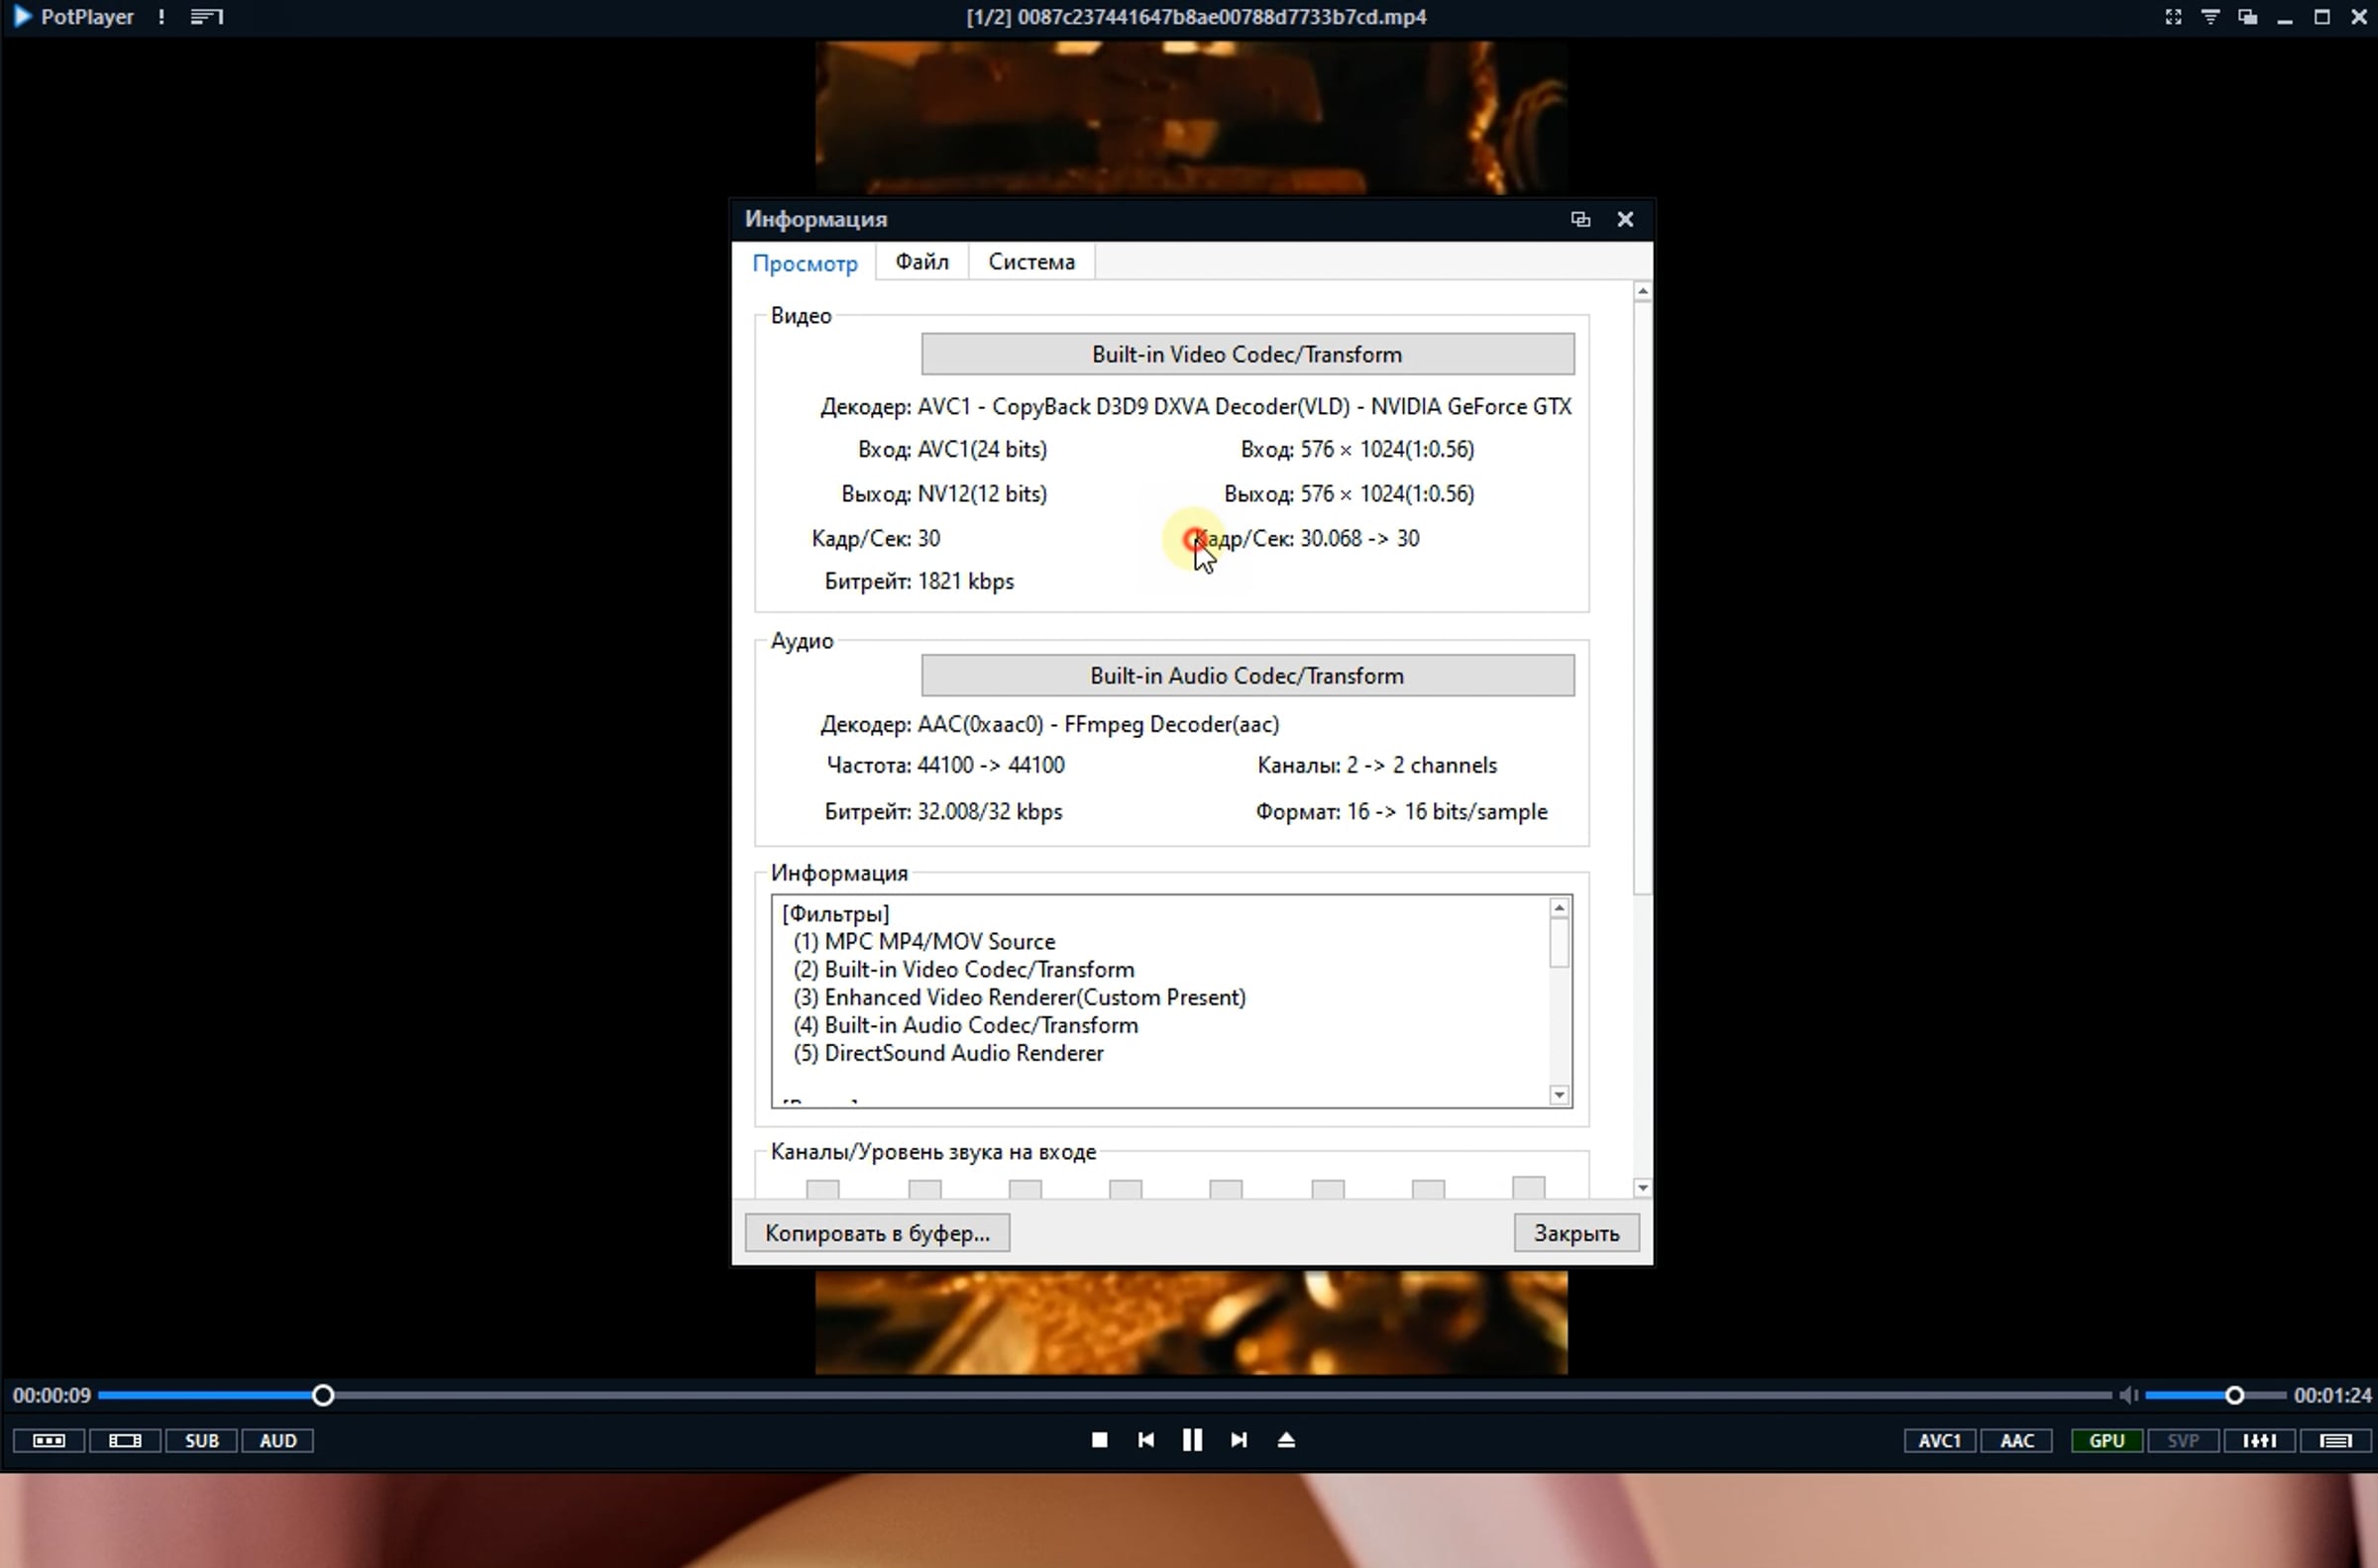Click the filter list scrollbar down arrow
This screenshot has height=1568, width=2378.
point(1559,1095)
